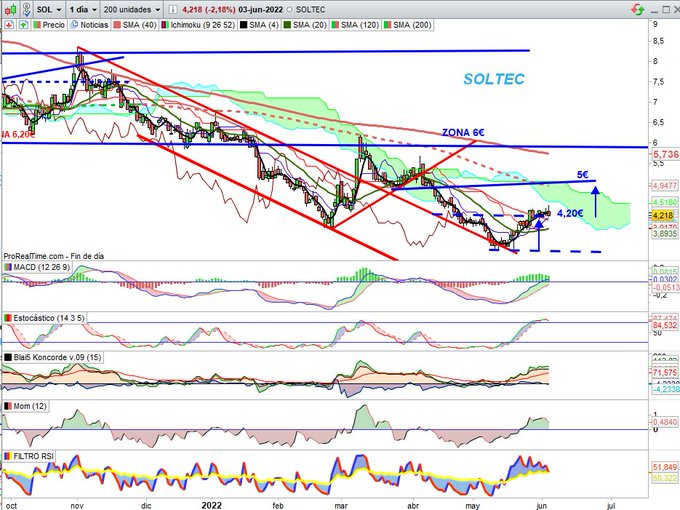This screenshot has height=510, width=680.
Task: Open SMA (4) indicator settings
Action: (264, 25)
